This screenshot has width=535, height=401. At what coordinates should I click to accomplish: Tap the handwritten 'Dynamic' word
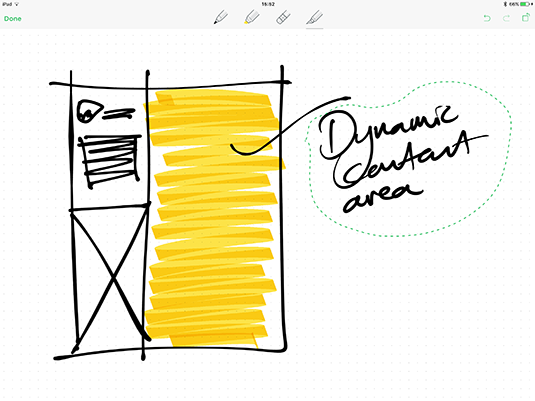click(387, 133)
